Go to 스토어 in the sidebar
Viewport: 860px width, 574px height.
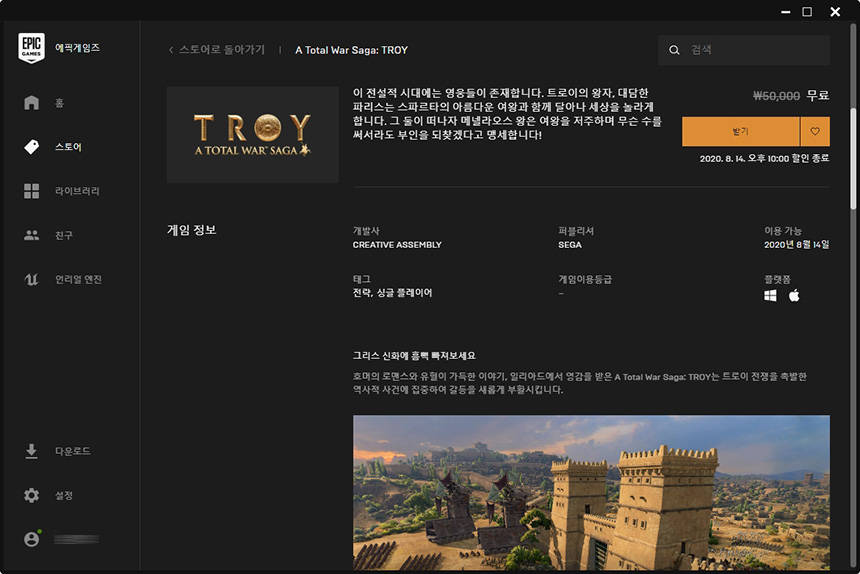tap(68, 147)
